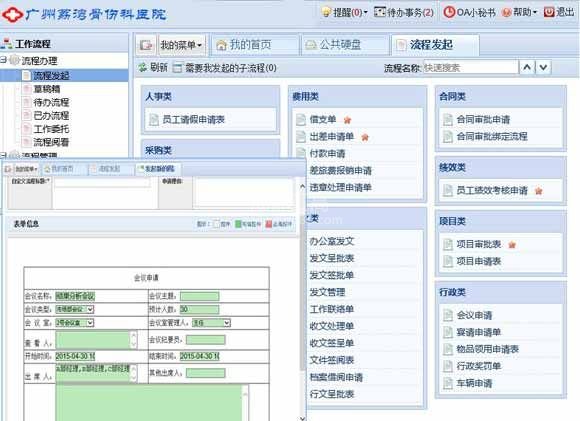Switch to the 公共硬盘 tab

[345, 45]
